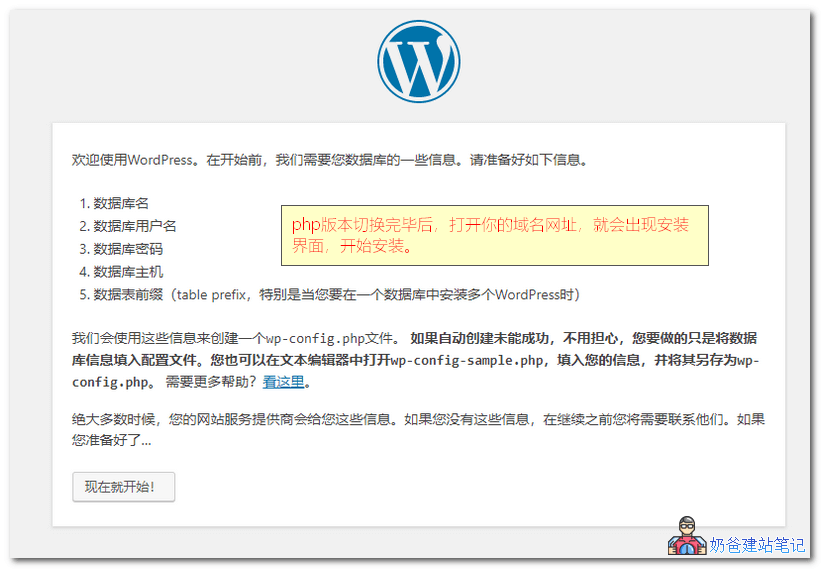Screen dimensions: 821x569
Task: Select the 数据表前缀 table prefix item
Action: coord(336,295)
